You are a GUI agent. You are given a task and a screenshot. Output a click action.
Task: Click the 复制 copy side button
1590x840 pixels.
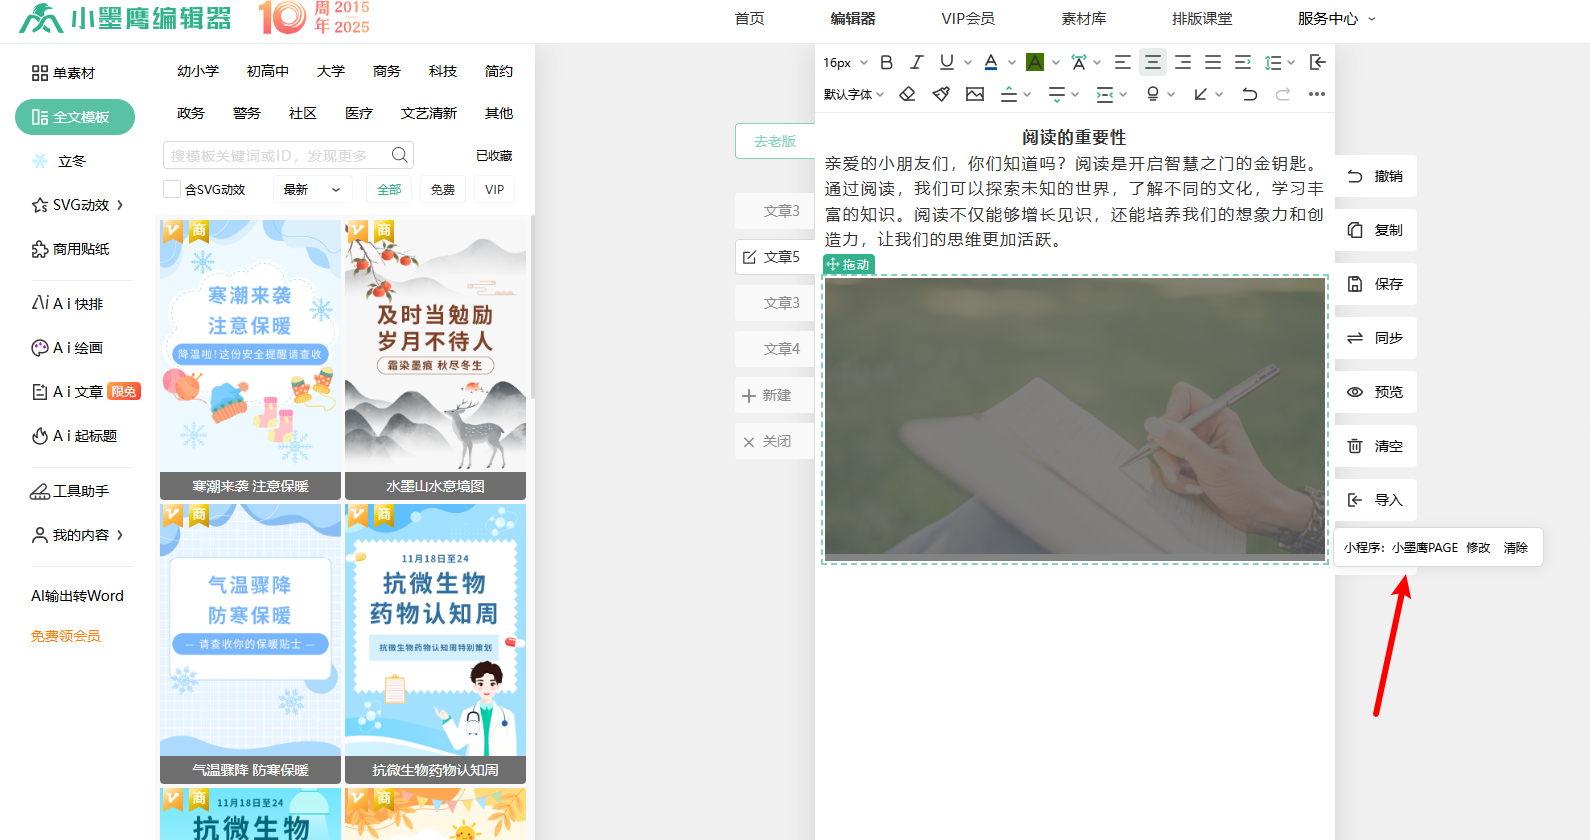tap(1376, 230)
